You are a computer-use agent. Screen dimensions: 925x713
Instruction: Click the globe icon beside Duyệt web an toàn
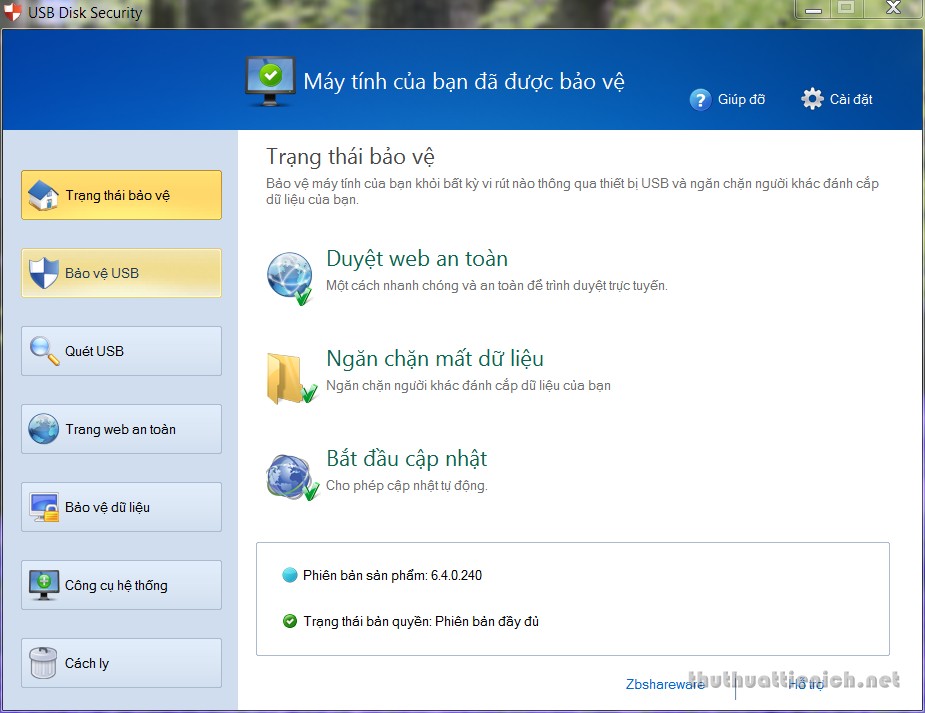click(x=290, y=278)
